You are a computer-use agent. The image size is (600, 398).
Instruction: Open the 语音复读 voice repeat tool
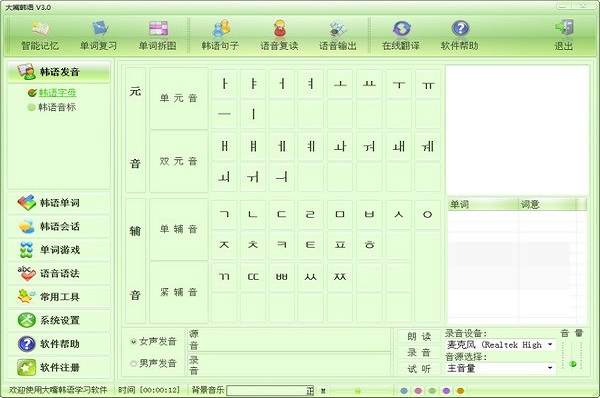pos(279,35)
